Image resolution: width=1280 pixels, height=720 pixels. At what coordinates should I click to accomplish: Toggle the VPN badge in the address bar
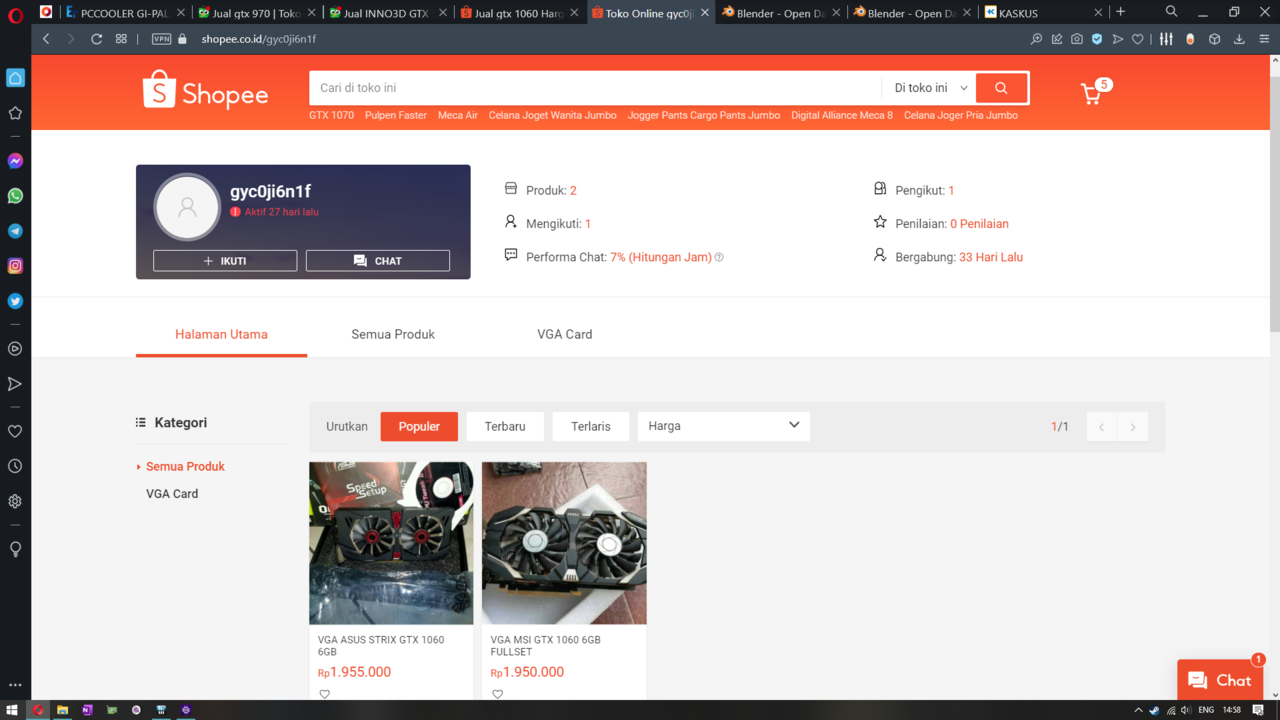coord(161,39)
